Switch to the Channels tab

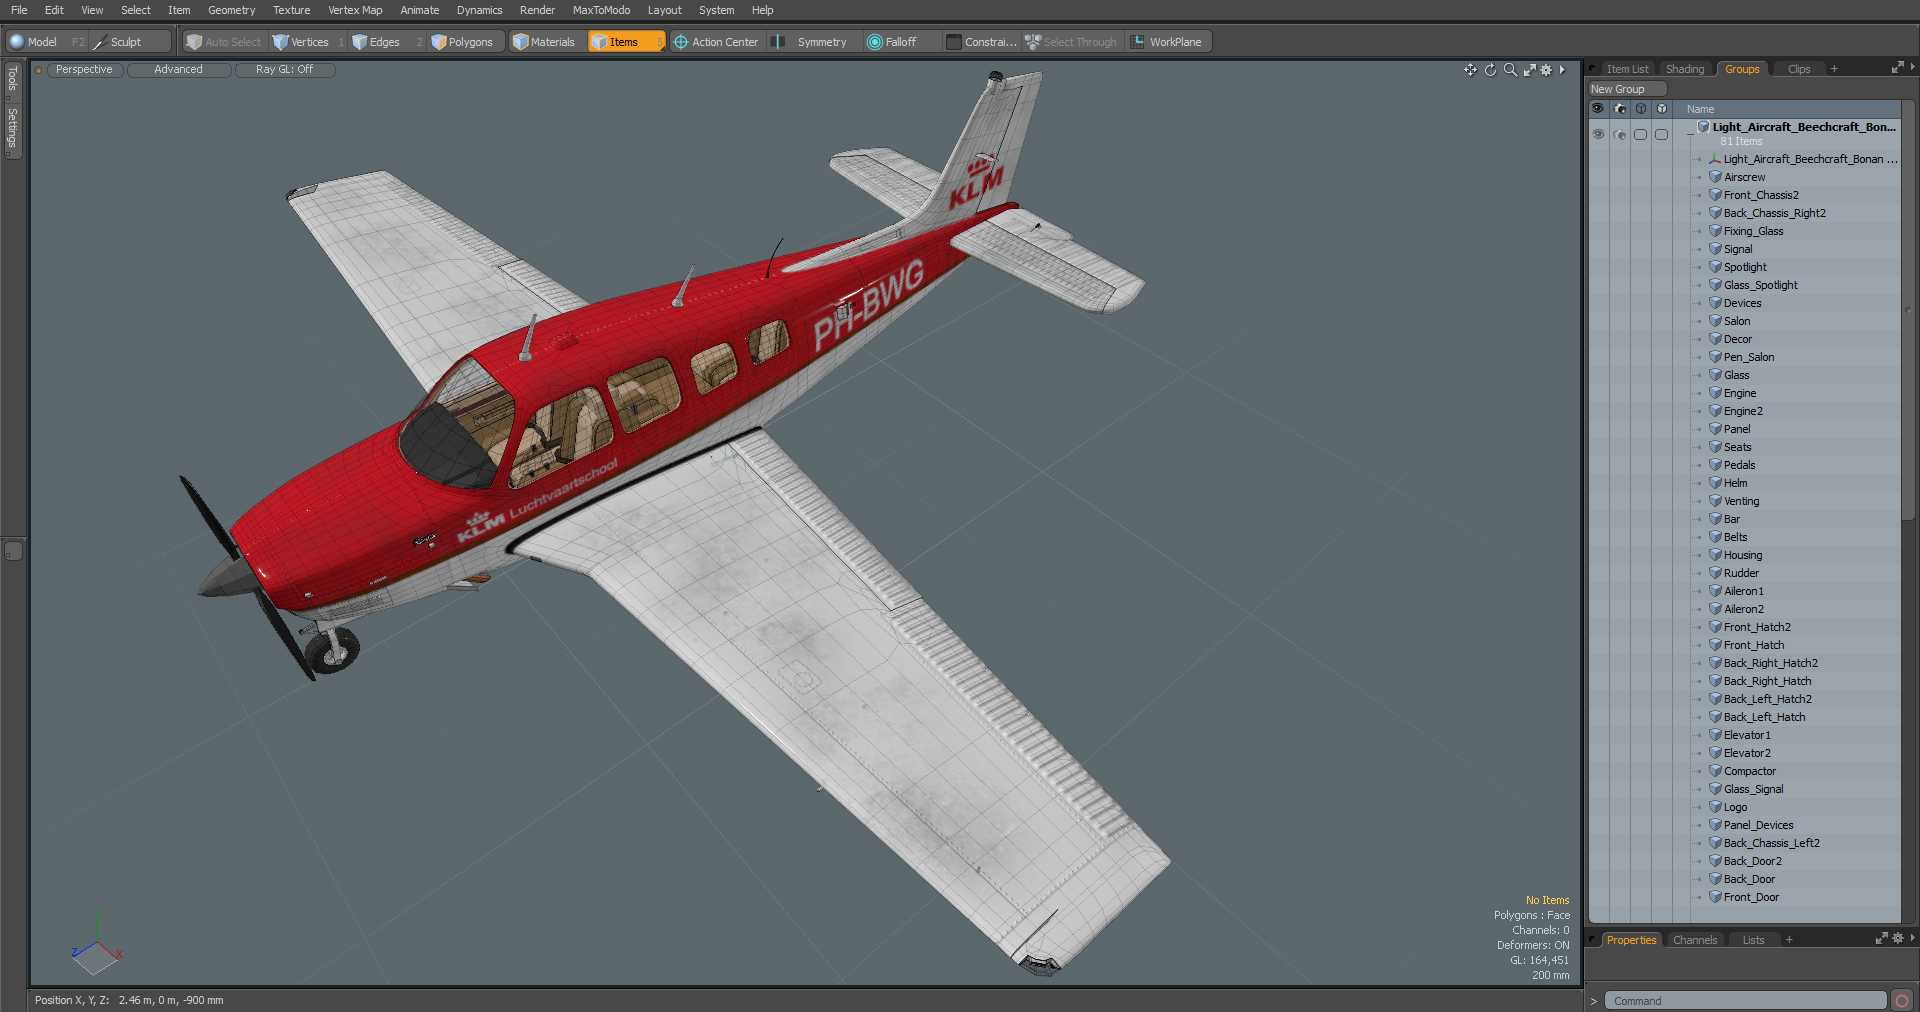point(1695,940)
